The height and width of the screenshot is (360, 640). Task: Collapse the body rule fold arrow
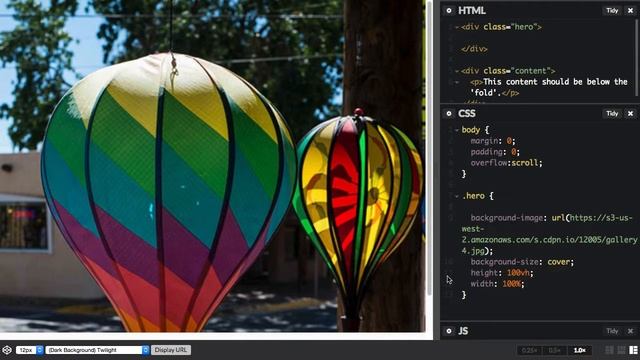click(x=457, y=130)
